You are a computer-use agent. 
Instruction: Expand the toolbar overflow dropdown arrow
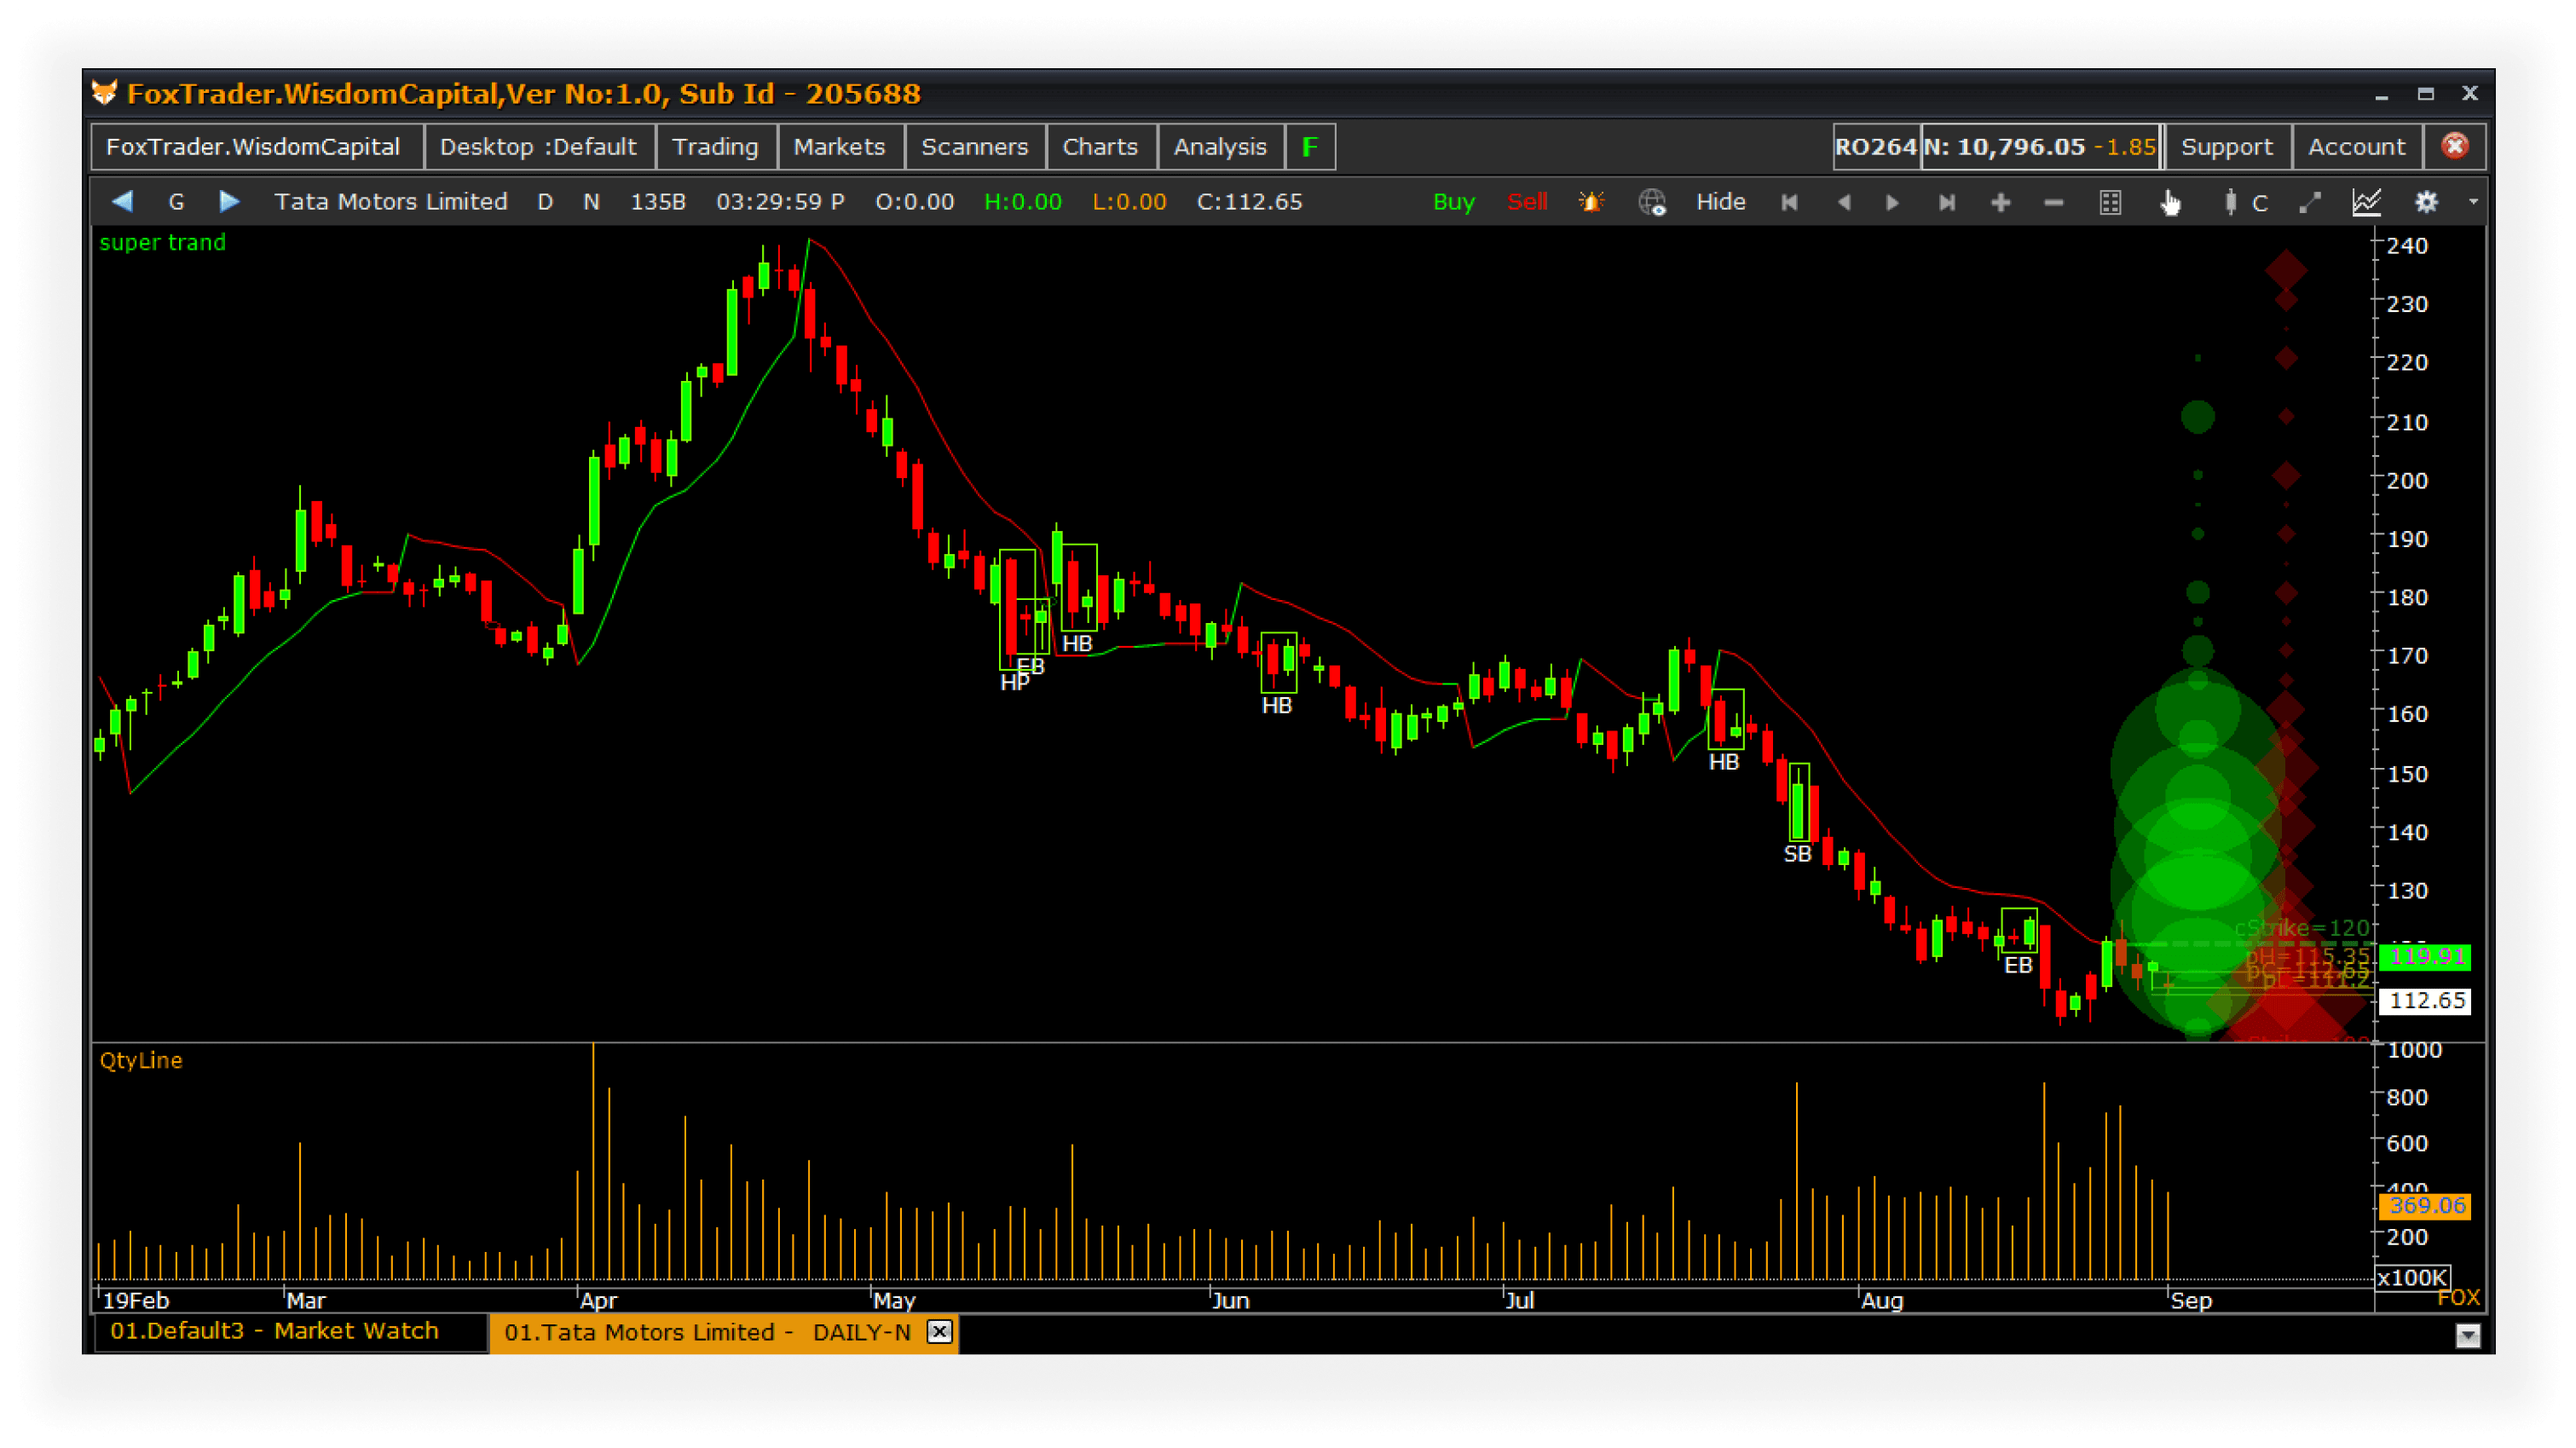(x=2473, y=203)
